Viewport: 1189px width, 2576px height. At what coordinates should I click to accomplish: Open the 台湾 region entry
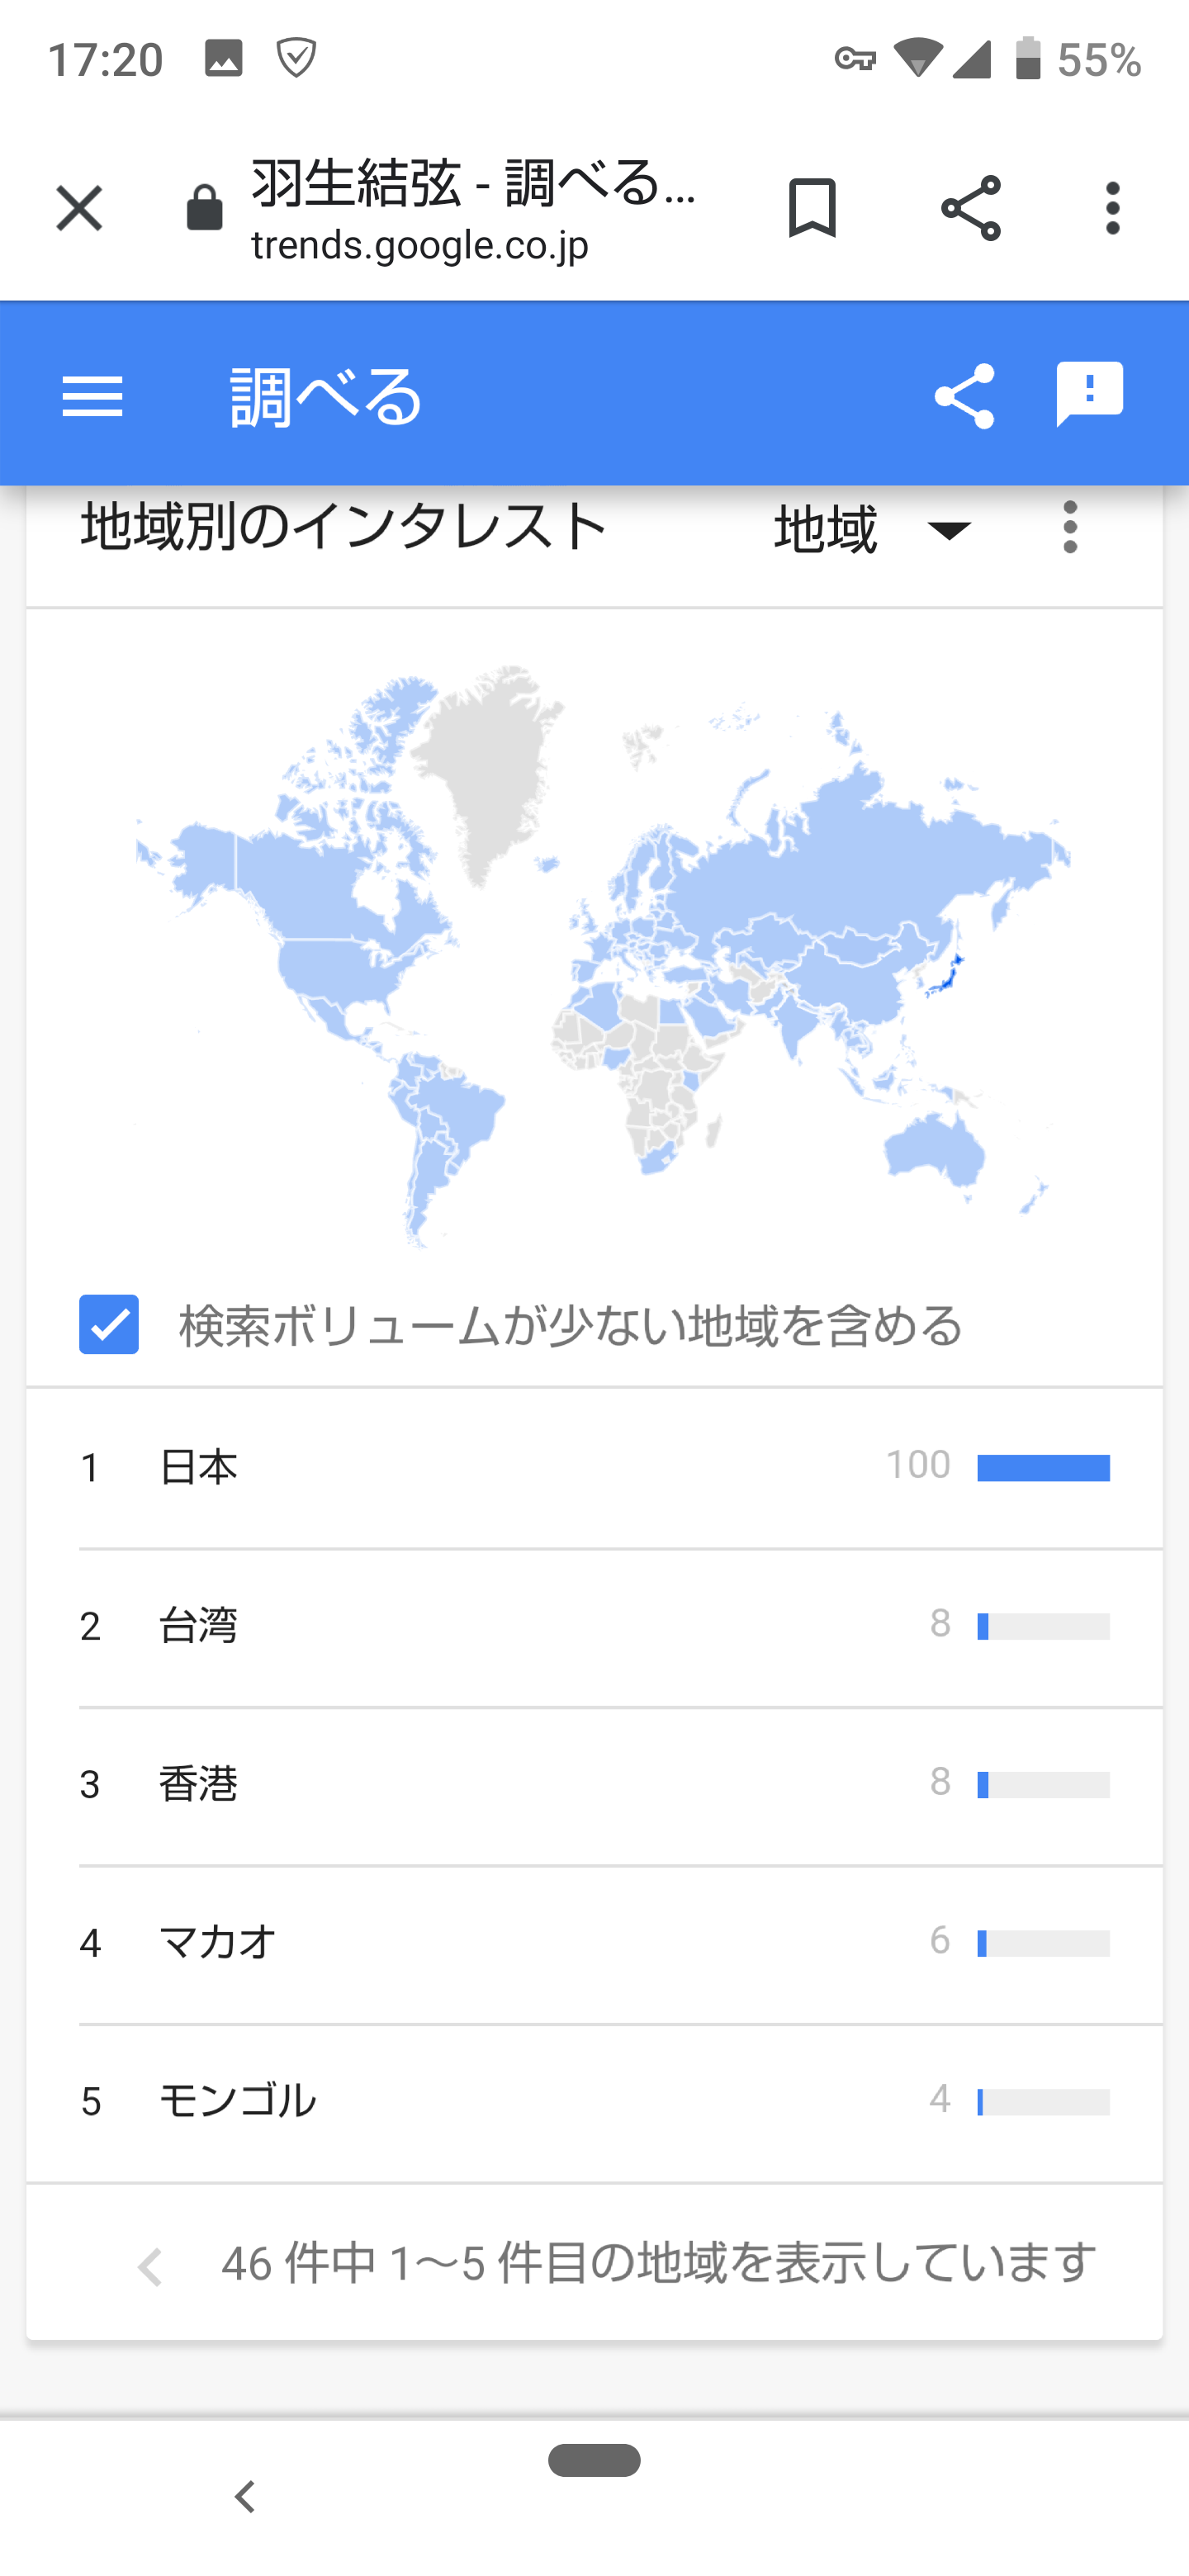[x=594, y=1627]
